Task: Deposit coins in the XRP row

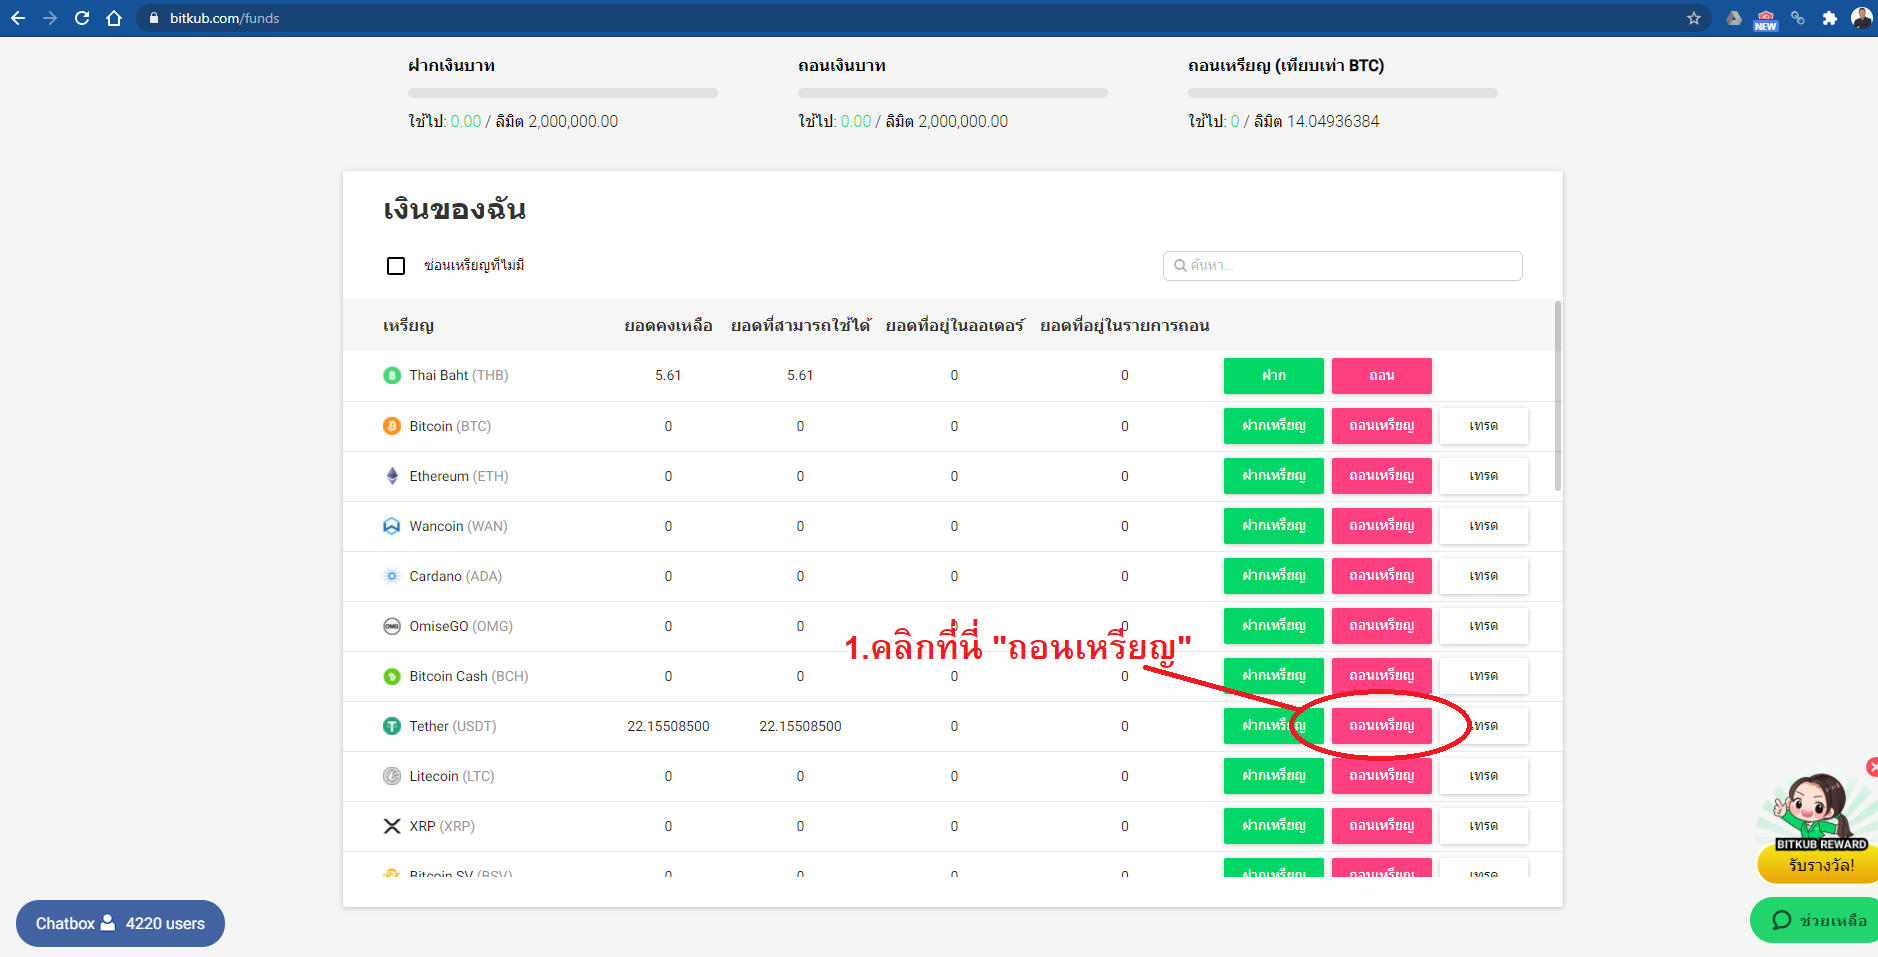Action: (1274, 826)
